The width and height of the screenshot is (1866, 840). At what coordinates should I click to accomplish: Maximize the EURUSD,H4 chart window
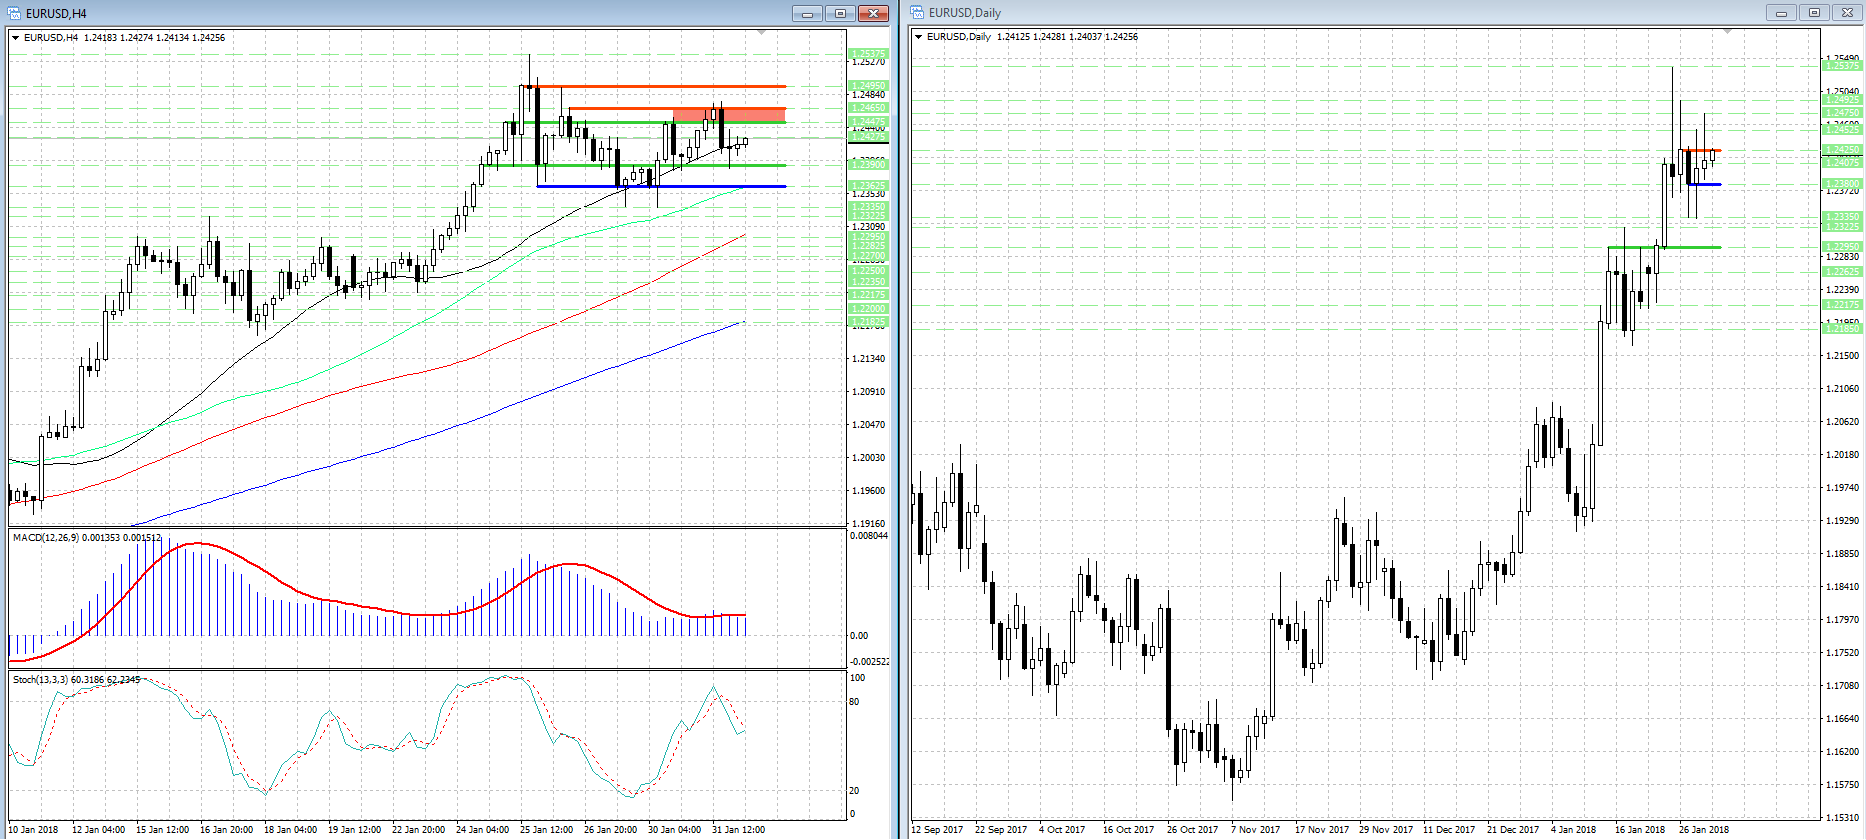pos(840,13)
